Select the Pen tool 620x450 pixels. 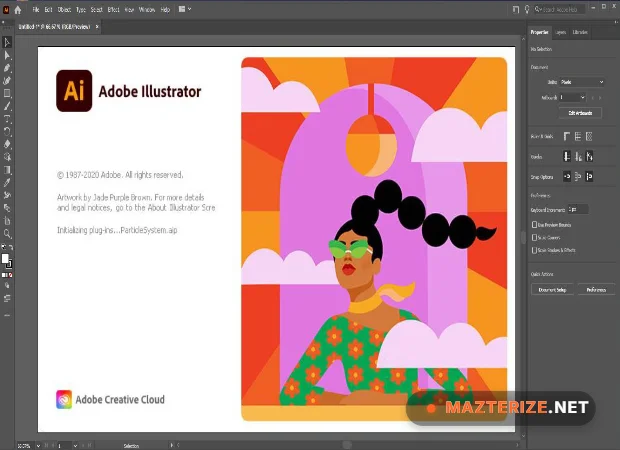7,68
